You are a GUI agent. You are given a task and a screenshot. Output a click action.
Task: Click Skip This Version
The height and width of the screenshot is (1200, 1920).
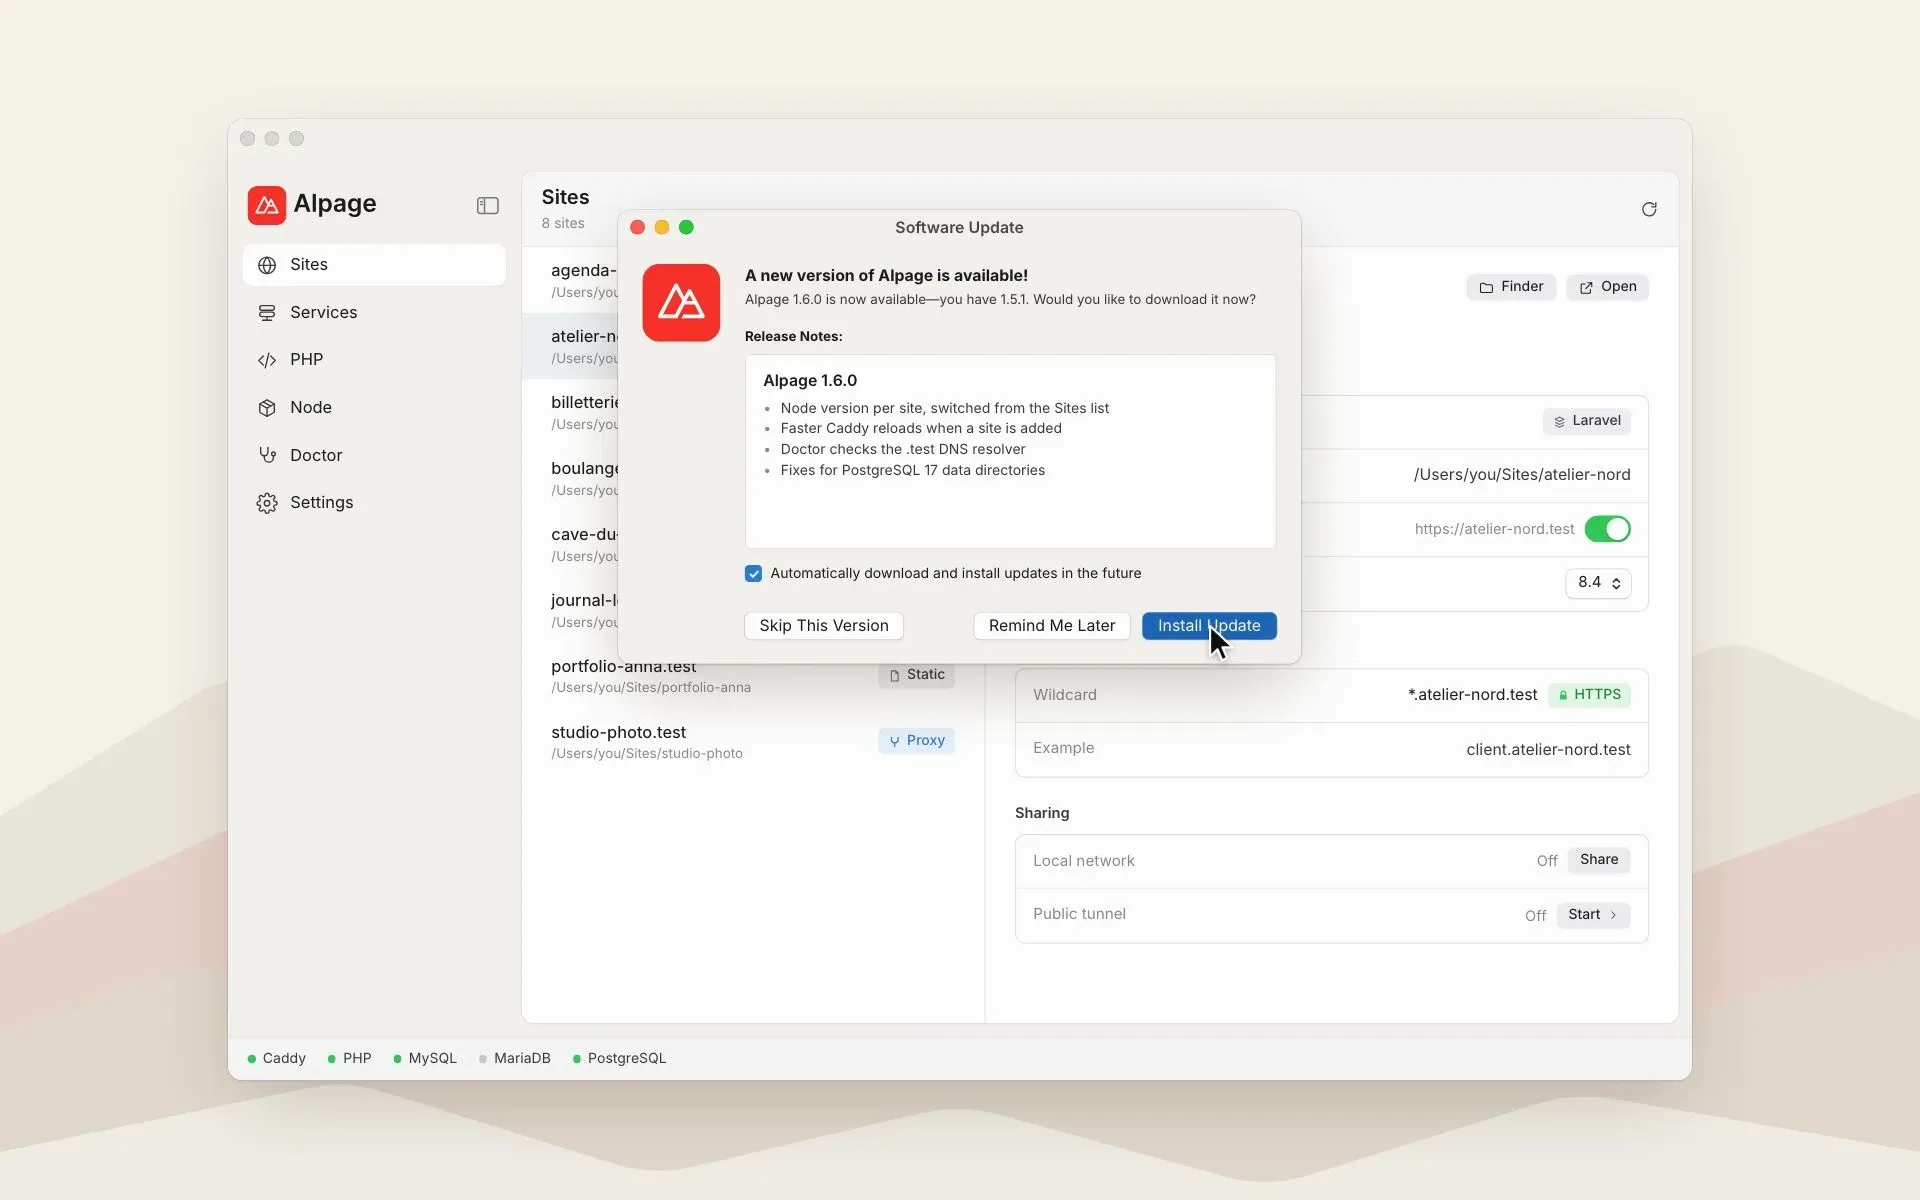tap(824, 626)
